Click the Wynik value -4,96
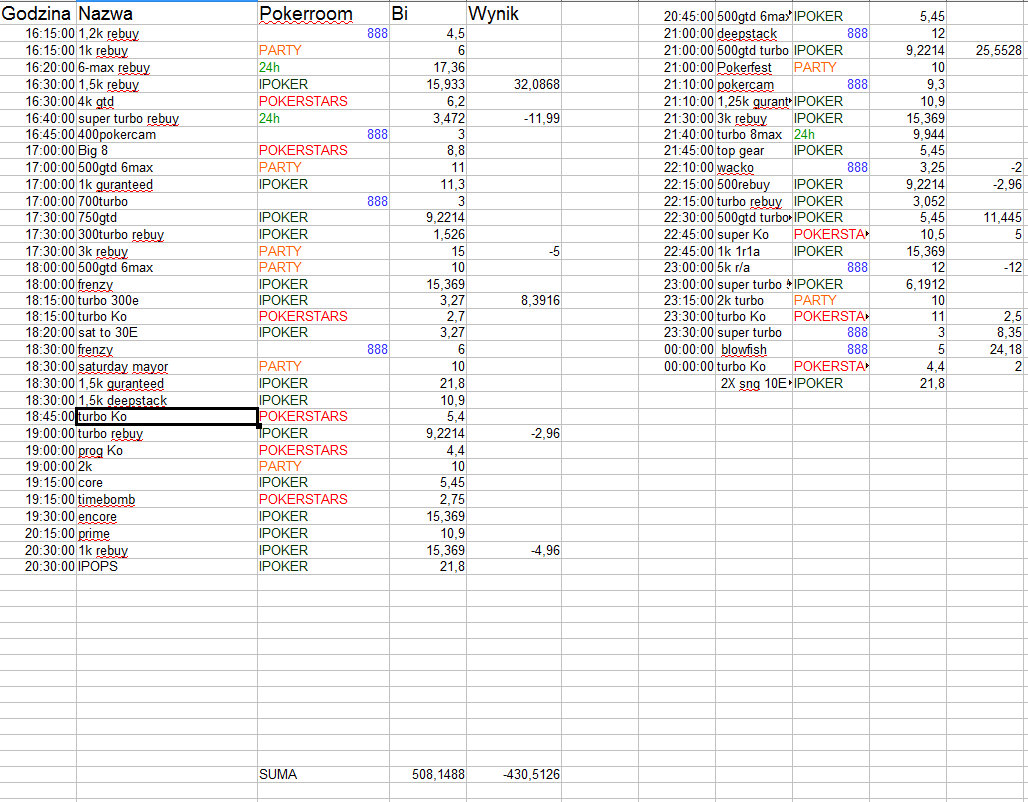This screenshot has width=1028, height=802. pos(514,551)
